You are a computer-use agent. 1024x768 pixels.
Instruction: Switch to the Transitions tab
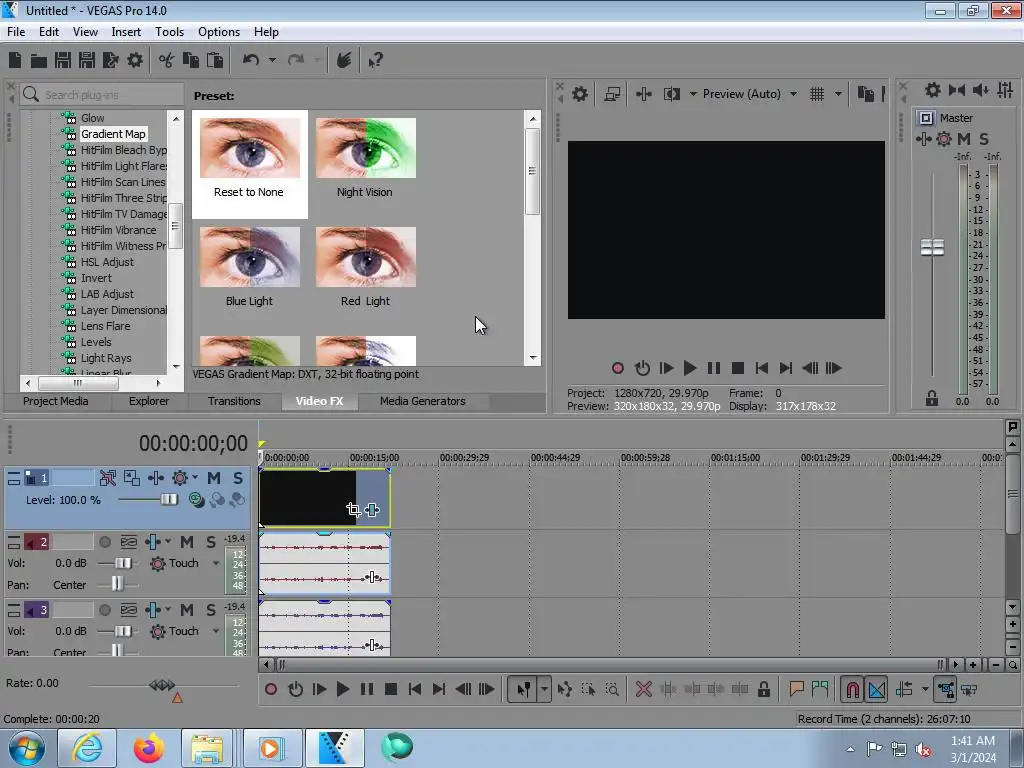(x=234, y=401)
